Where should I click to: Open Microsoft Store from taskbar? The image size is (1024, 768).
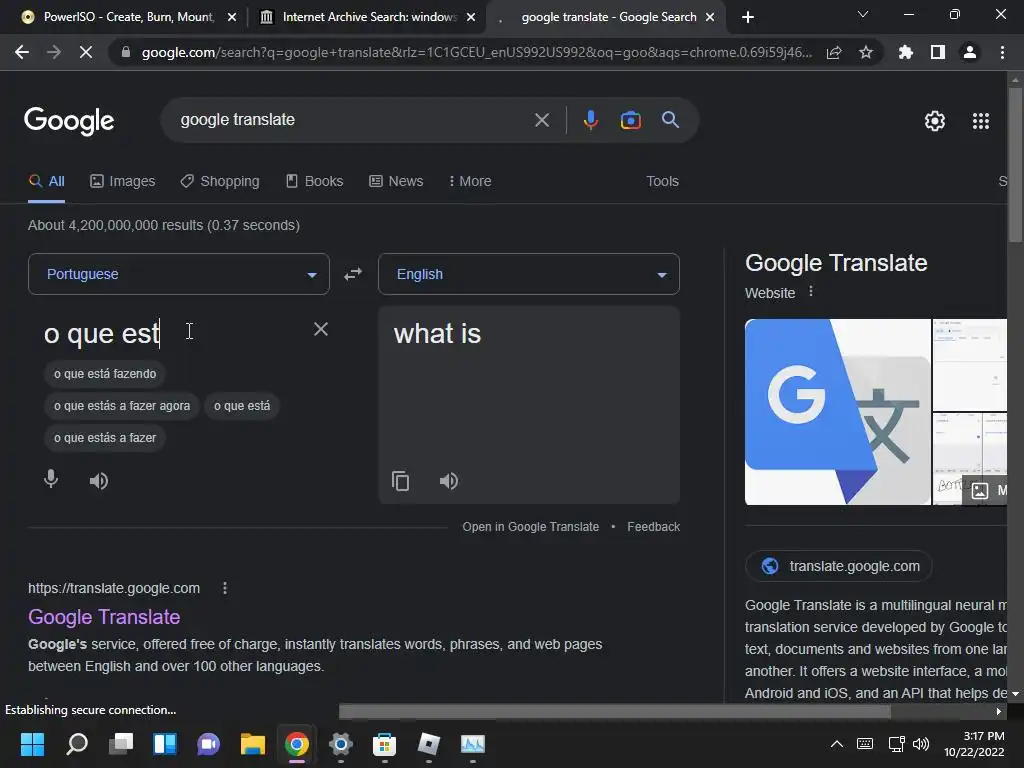[384, 744]
